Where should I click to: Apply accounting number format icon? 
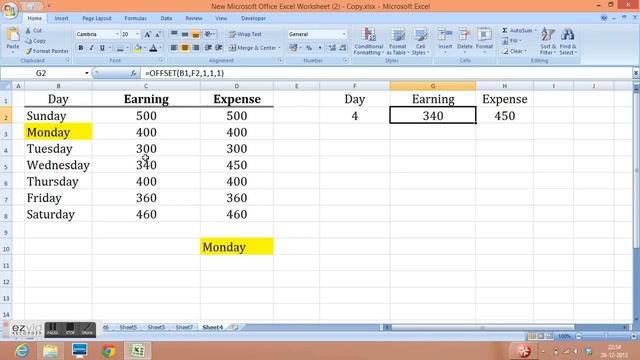[x=293, y=48]
